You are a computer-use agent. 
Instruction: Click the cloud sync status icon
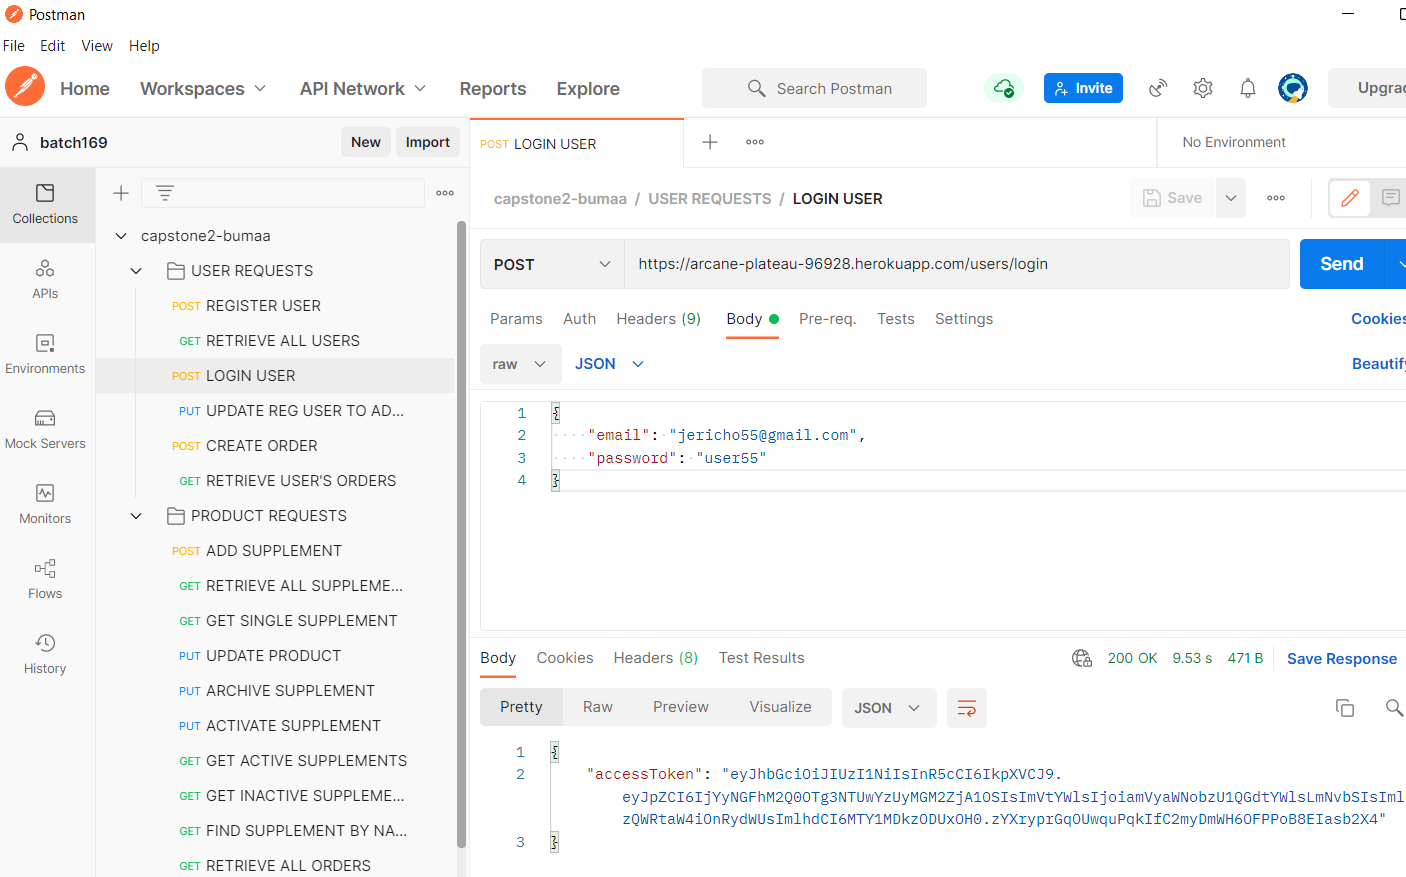1004,88
